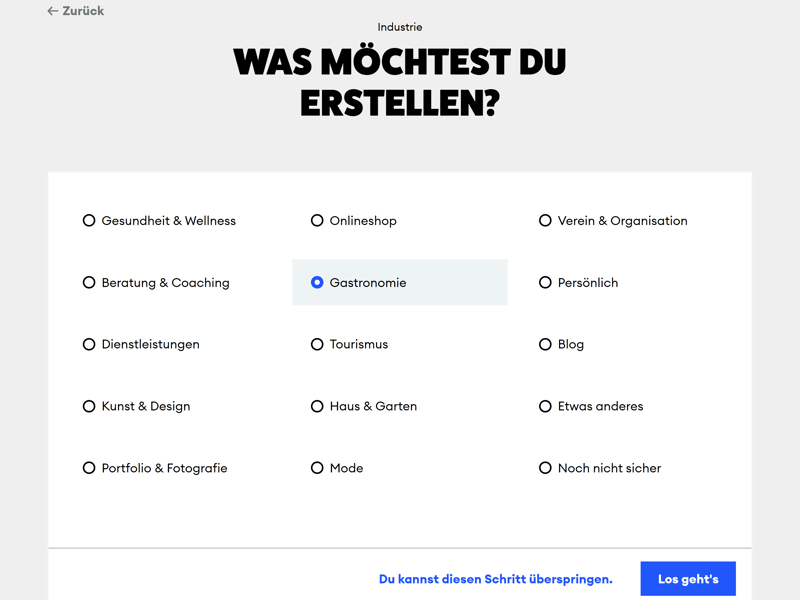Choose Noch nicht sicher option

click(545, 468)
